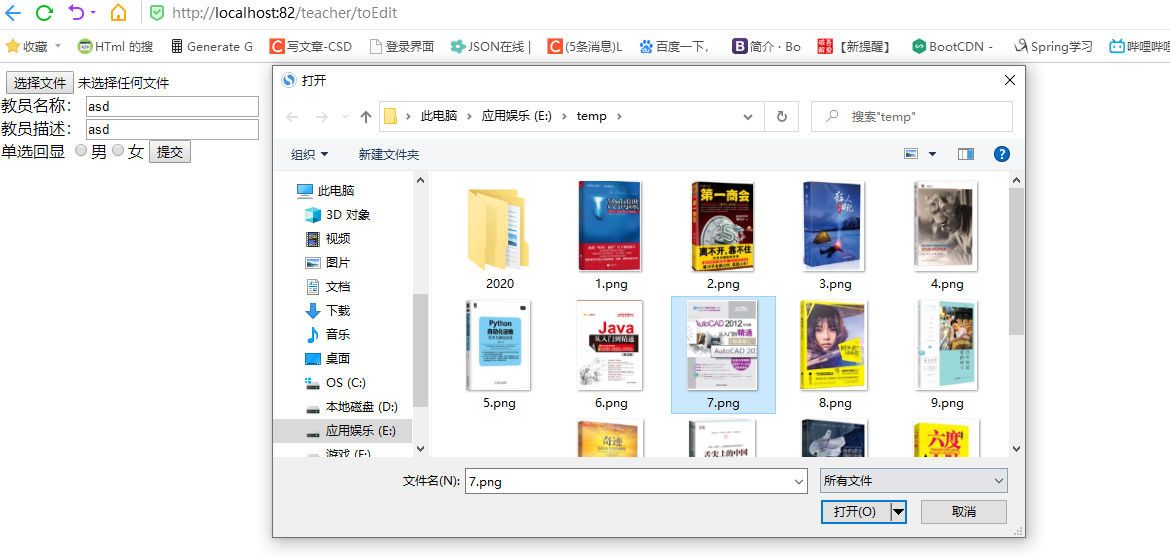Open the BootCDN bookmark
Viewport: 1170px width, 556px height.
[952, 46]
